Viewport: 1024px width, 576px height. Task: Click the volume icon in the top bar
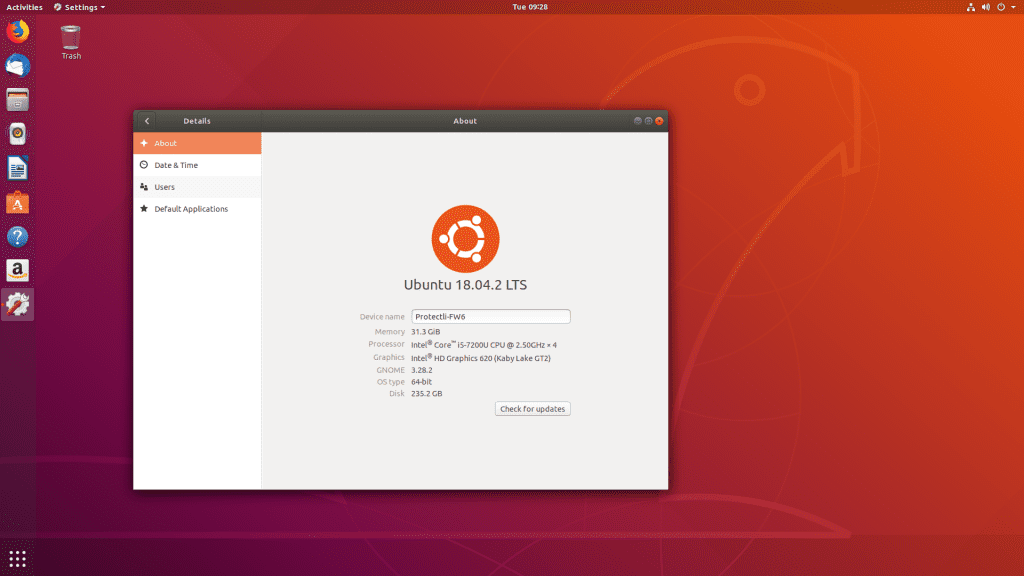coord(985,7)
